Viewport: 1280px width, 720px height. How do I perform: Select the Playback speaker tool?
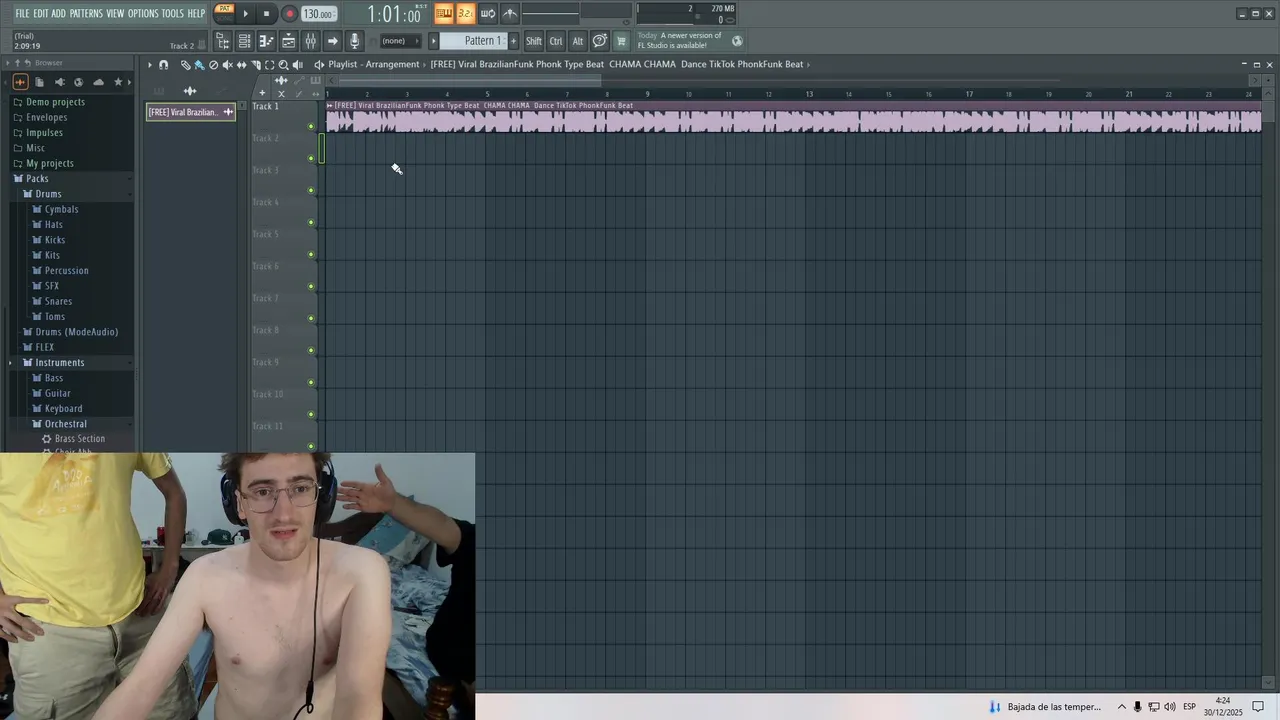(x=297, y=65)
